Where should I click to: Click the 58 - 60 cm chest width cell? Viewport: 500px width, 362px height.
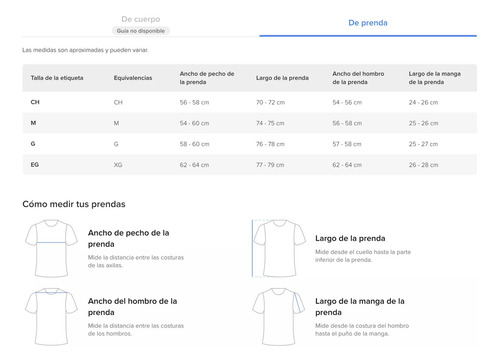tap(194, 144)
